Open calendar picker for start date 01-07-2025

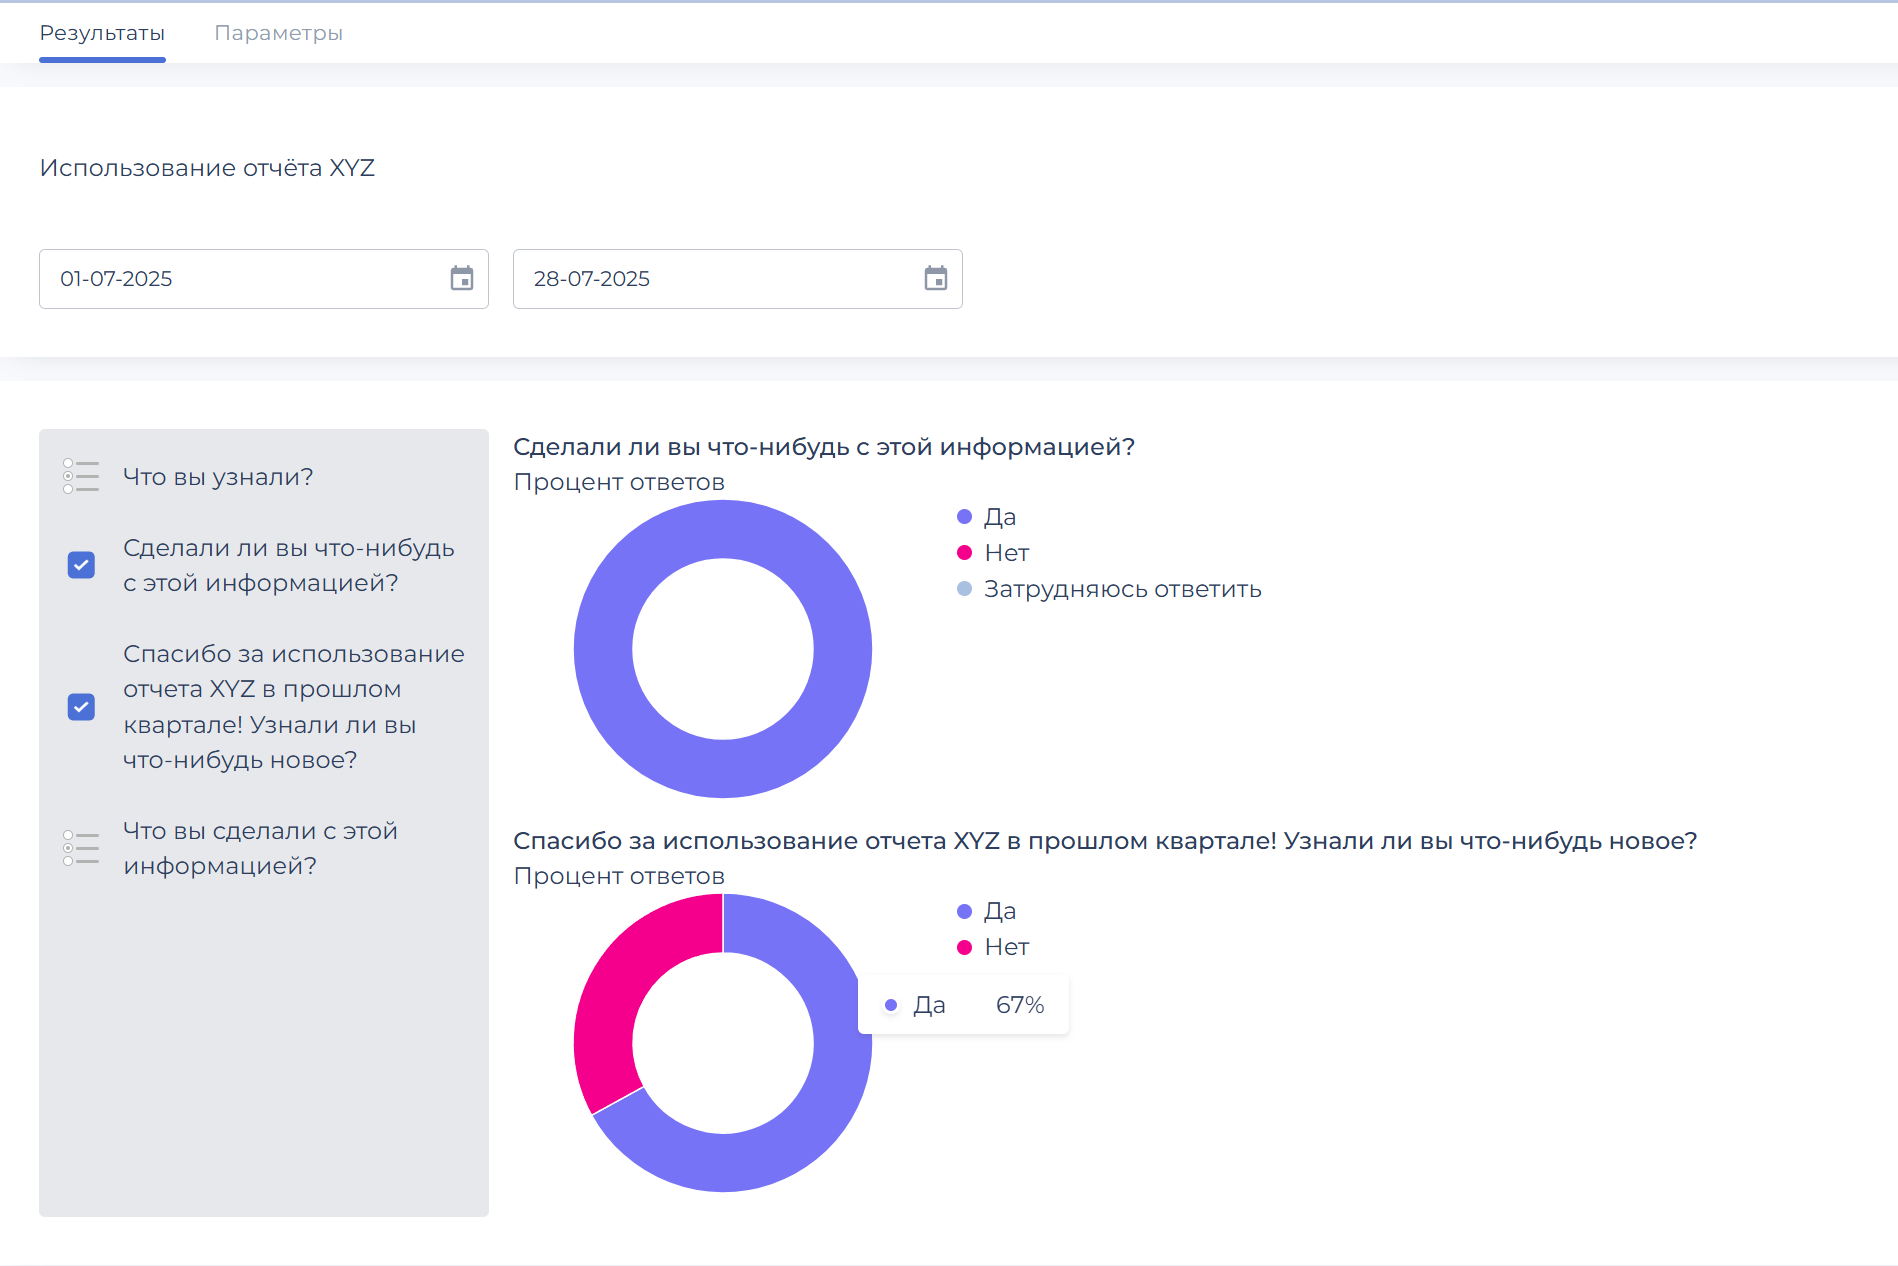tap(461, 279)
